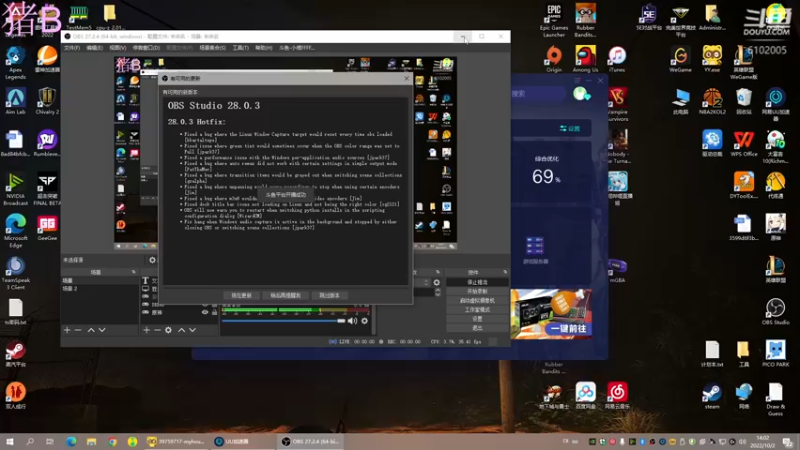Viewport: 800px width, 450px height.
Task: Open Epic Games Launcher desktop icon
Action: click(x=554, y=20)
